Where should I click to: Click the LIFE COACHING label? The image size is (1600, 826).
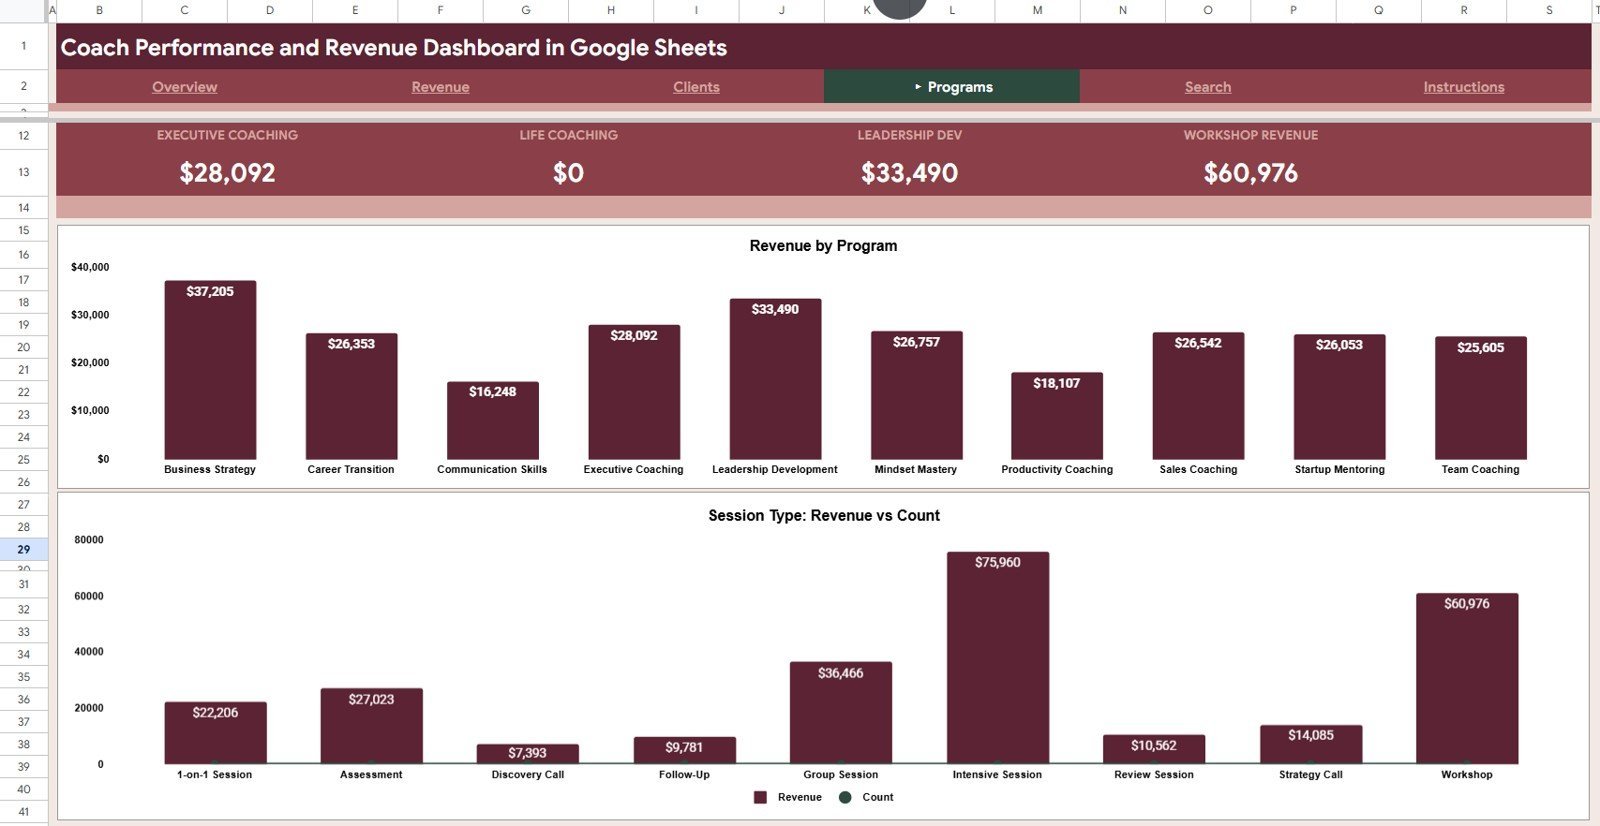pyautogui.click(x=568, y=135)
